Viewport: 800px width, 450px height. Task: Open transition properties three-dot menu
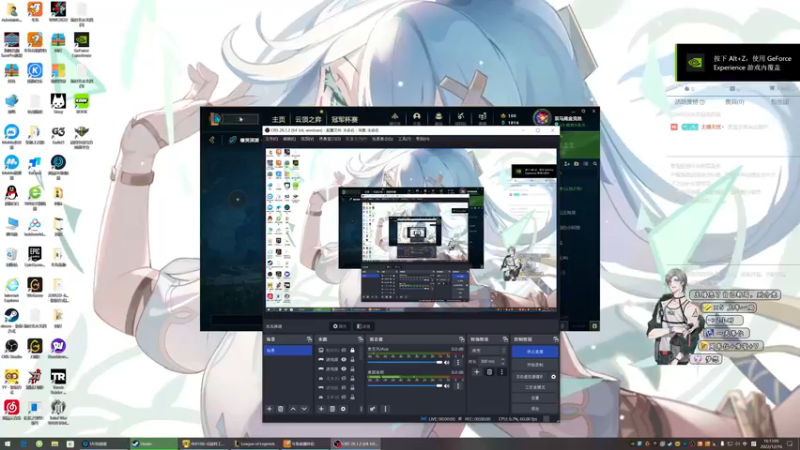point(502,372)
